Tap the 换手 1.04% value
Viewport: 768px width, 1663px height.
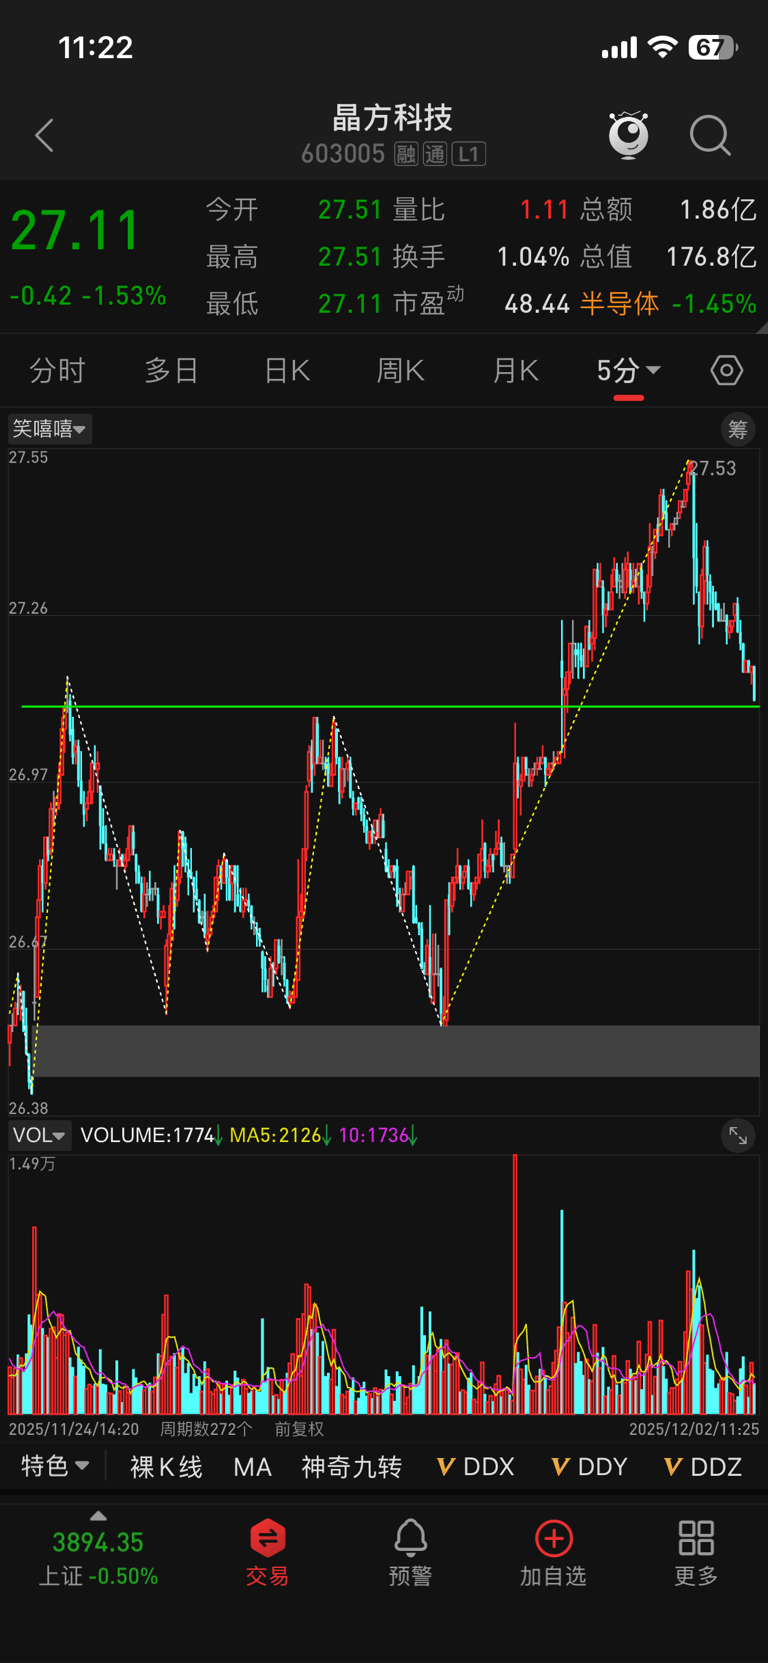click(533, 257)
